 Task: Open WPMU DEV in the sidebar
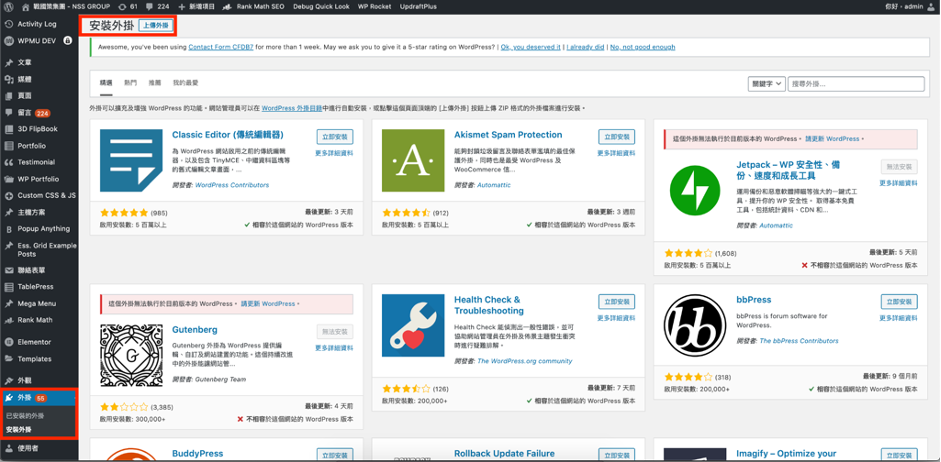coord(39,41)
